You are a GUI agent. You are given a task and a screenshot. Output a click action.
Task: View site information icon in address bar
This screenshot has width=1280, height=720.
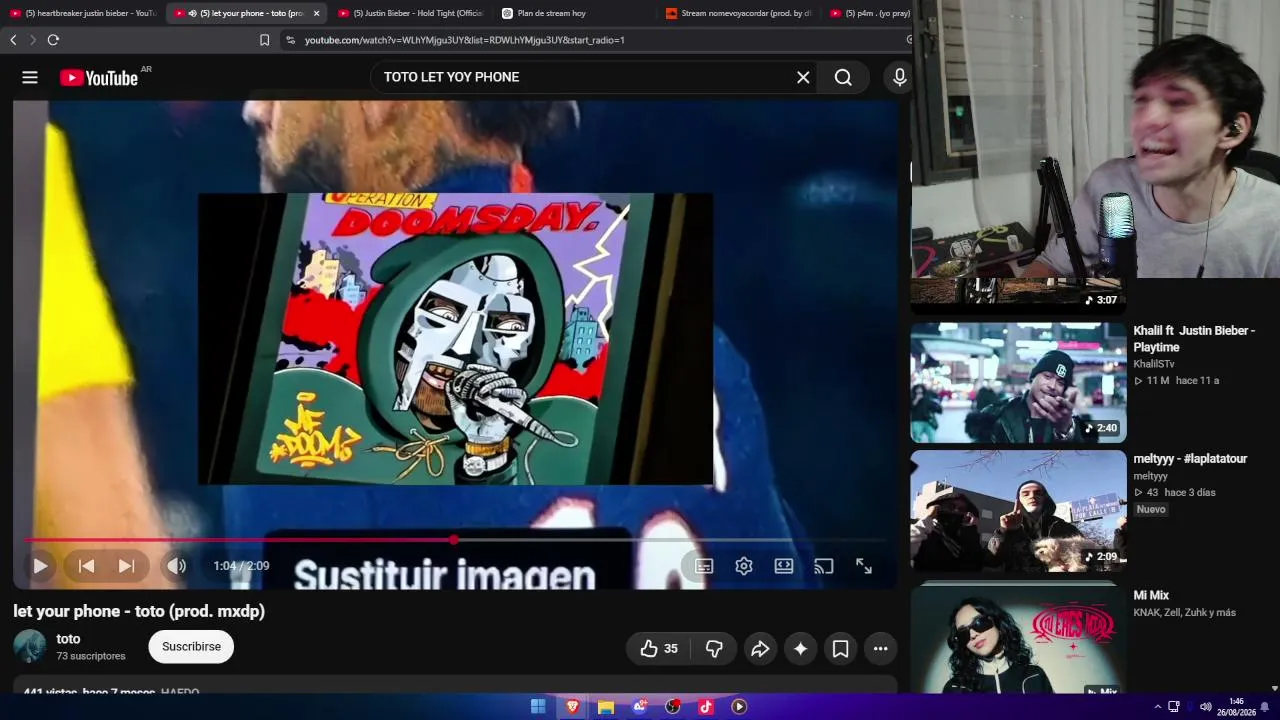[x=290, y=40]
